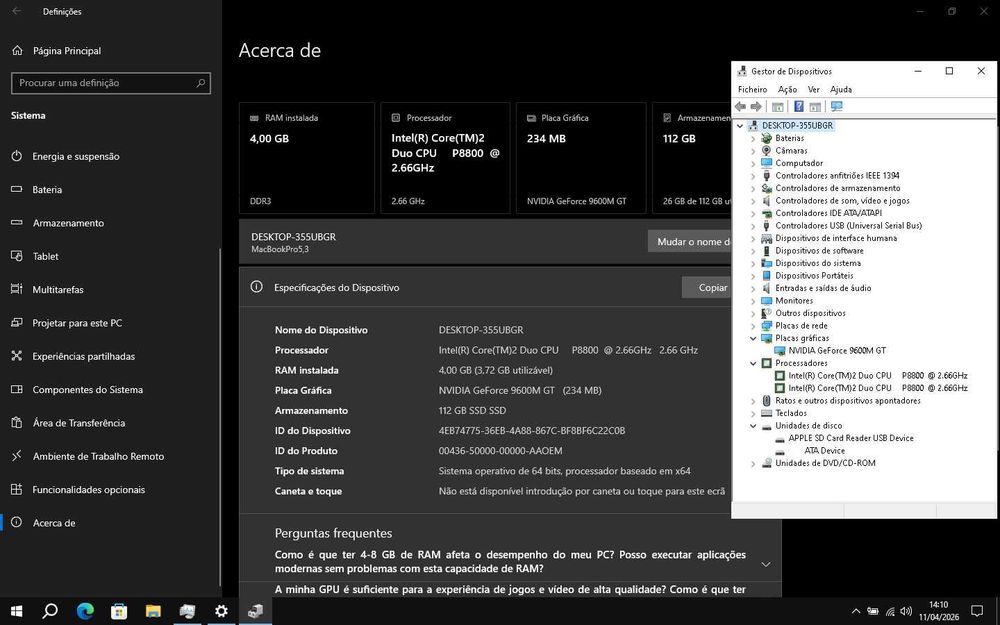Open the notification center icon
Image resolution: width=1000 pixels, height=625 pixels.
tap(976, 611)
